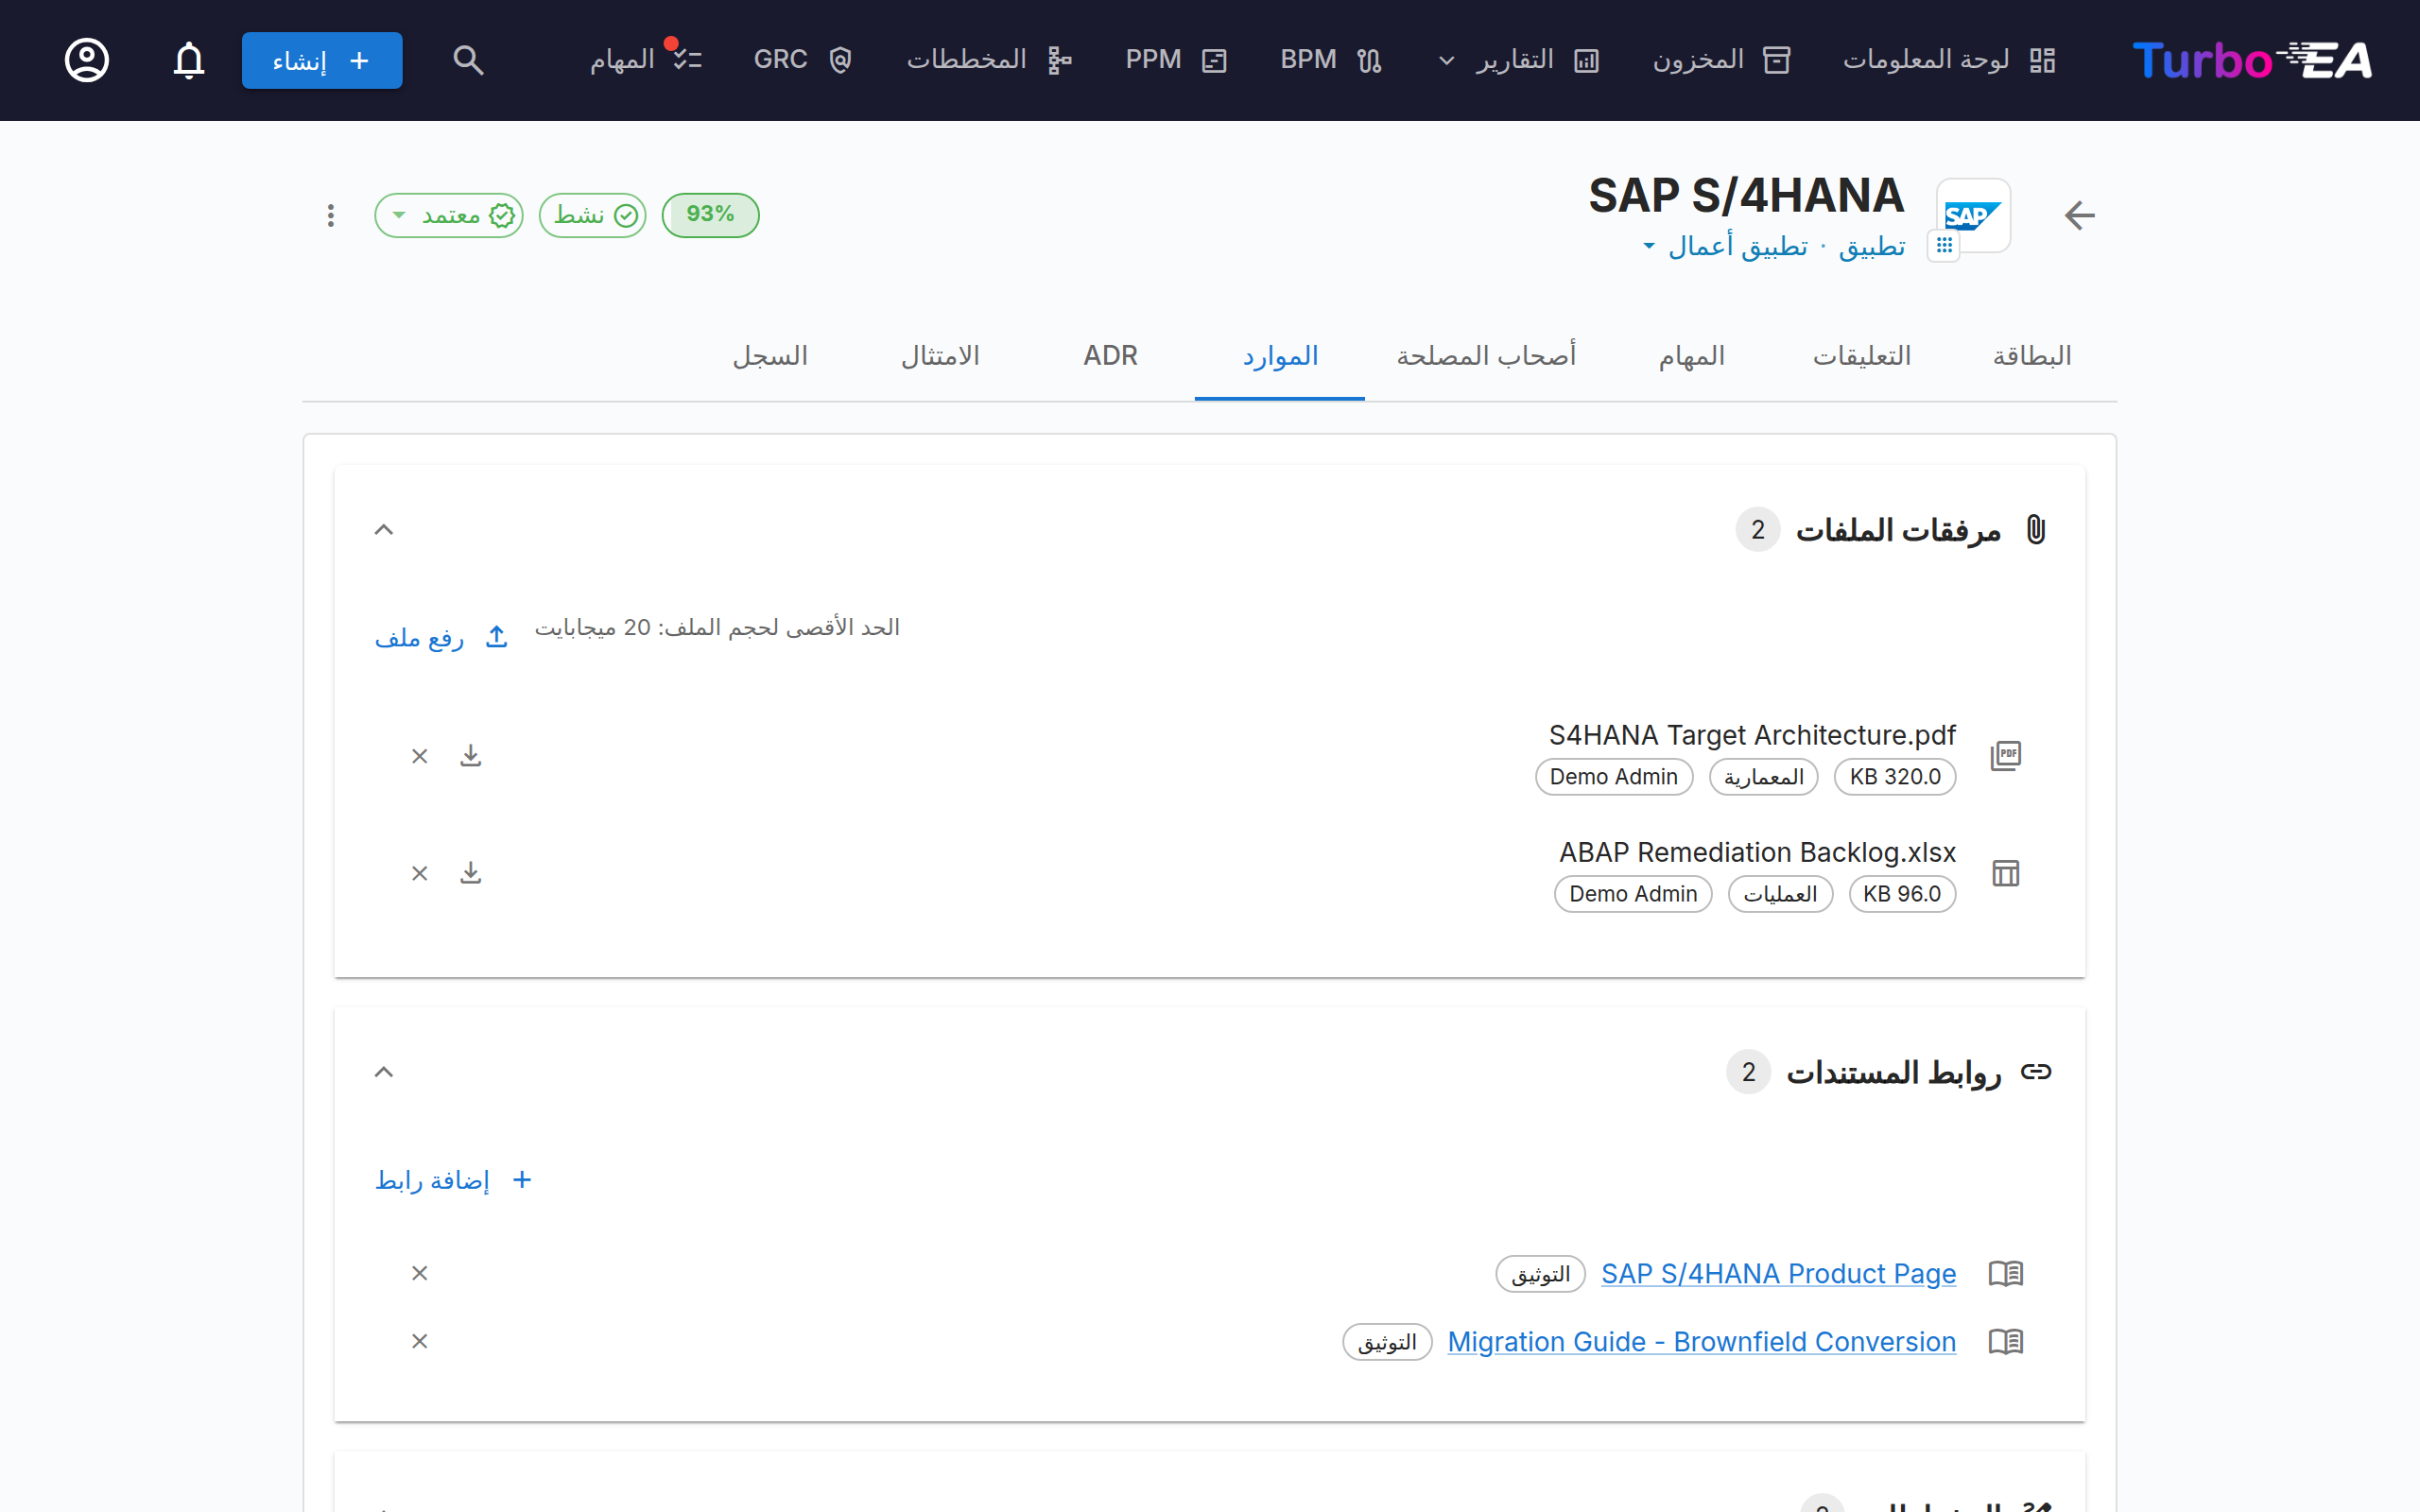Click the spreadsheet file type icon
Screen dimensions: 2420x1512
click(x=2006, y=873)
